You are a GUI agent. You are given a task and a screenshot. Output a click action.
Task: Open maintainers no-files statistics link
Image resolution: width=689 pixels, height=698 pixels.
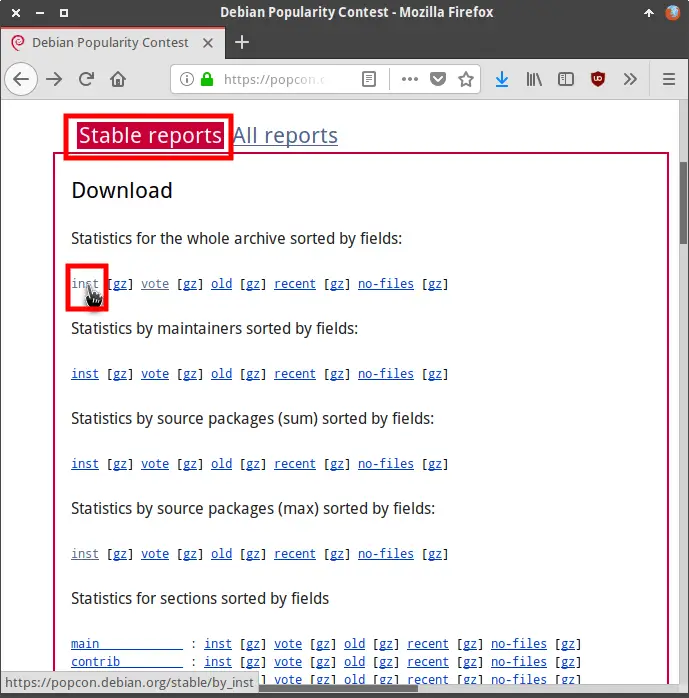click(x=386, y=374)
